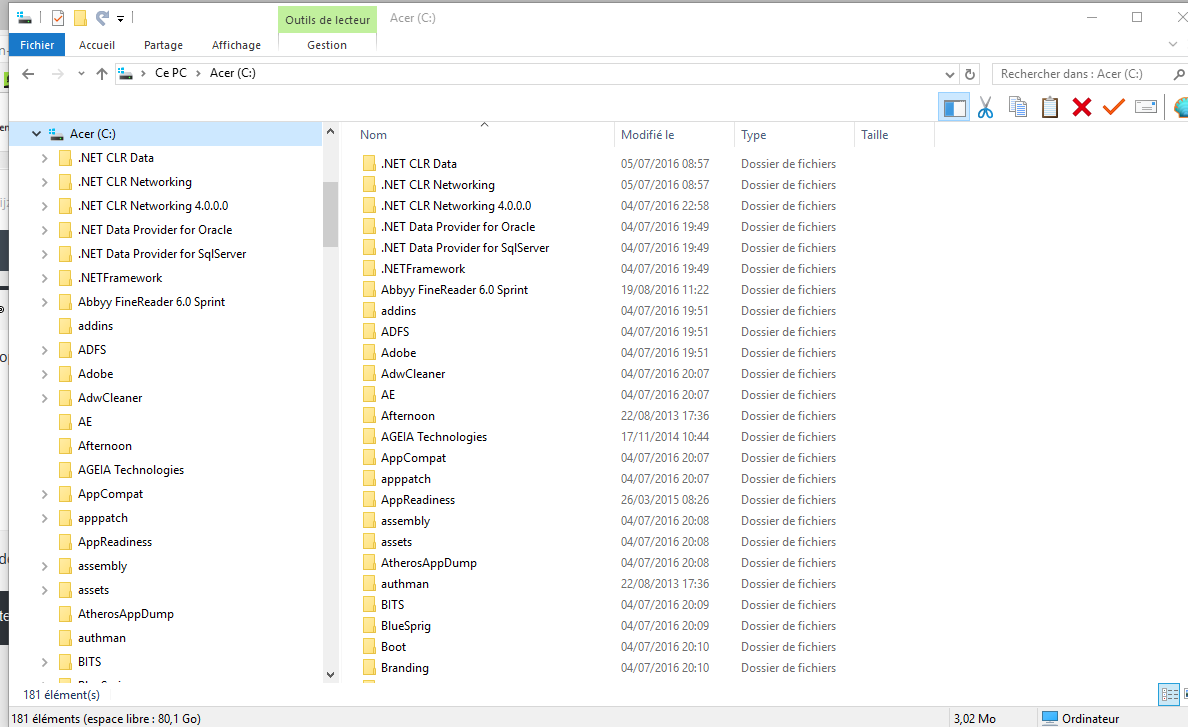Click the orange checkmark icon
The height and width of the screenshot is (727, 1188).
click(1113, 107)
